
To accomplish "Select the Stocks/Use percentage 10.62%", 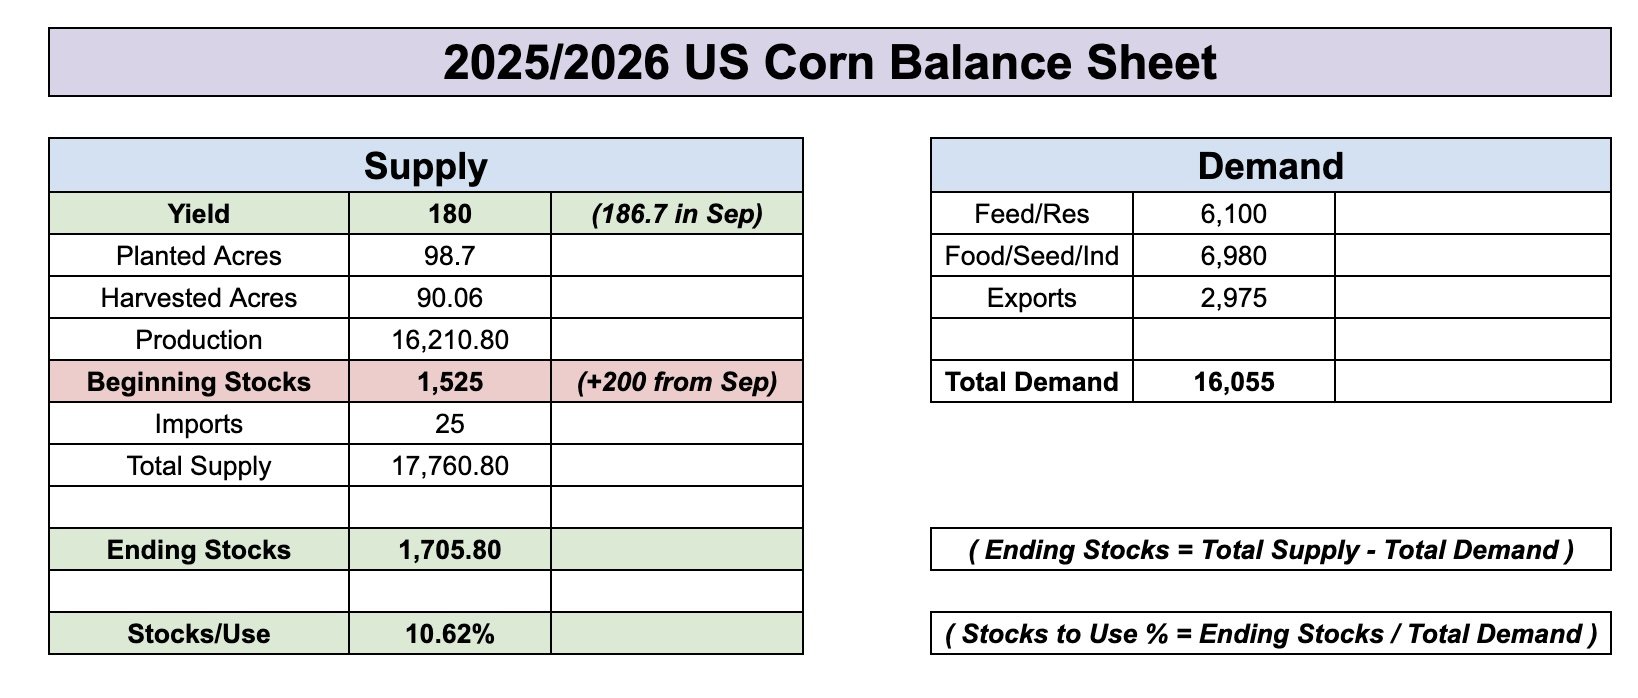I will click(x=450, y=634).
